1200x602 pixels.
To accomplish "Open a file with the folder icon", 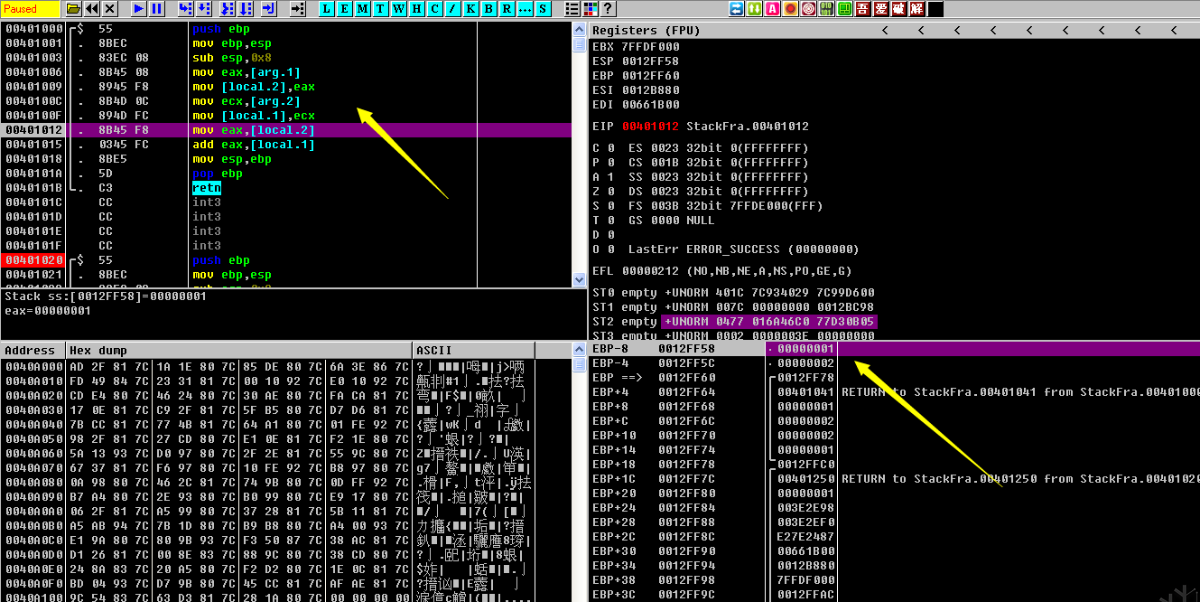I will click(74, 9).
